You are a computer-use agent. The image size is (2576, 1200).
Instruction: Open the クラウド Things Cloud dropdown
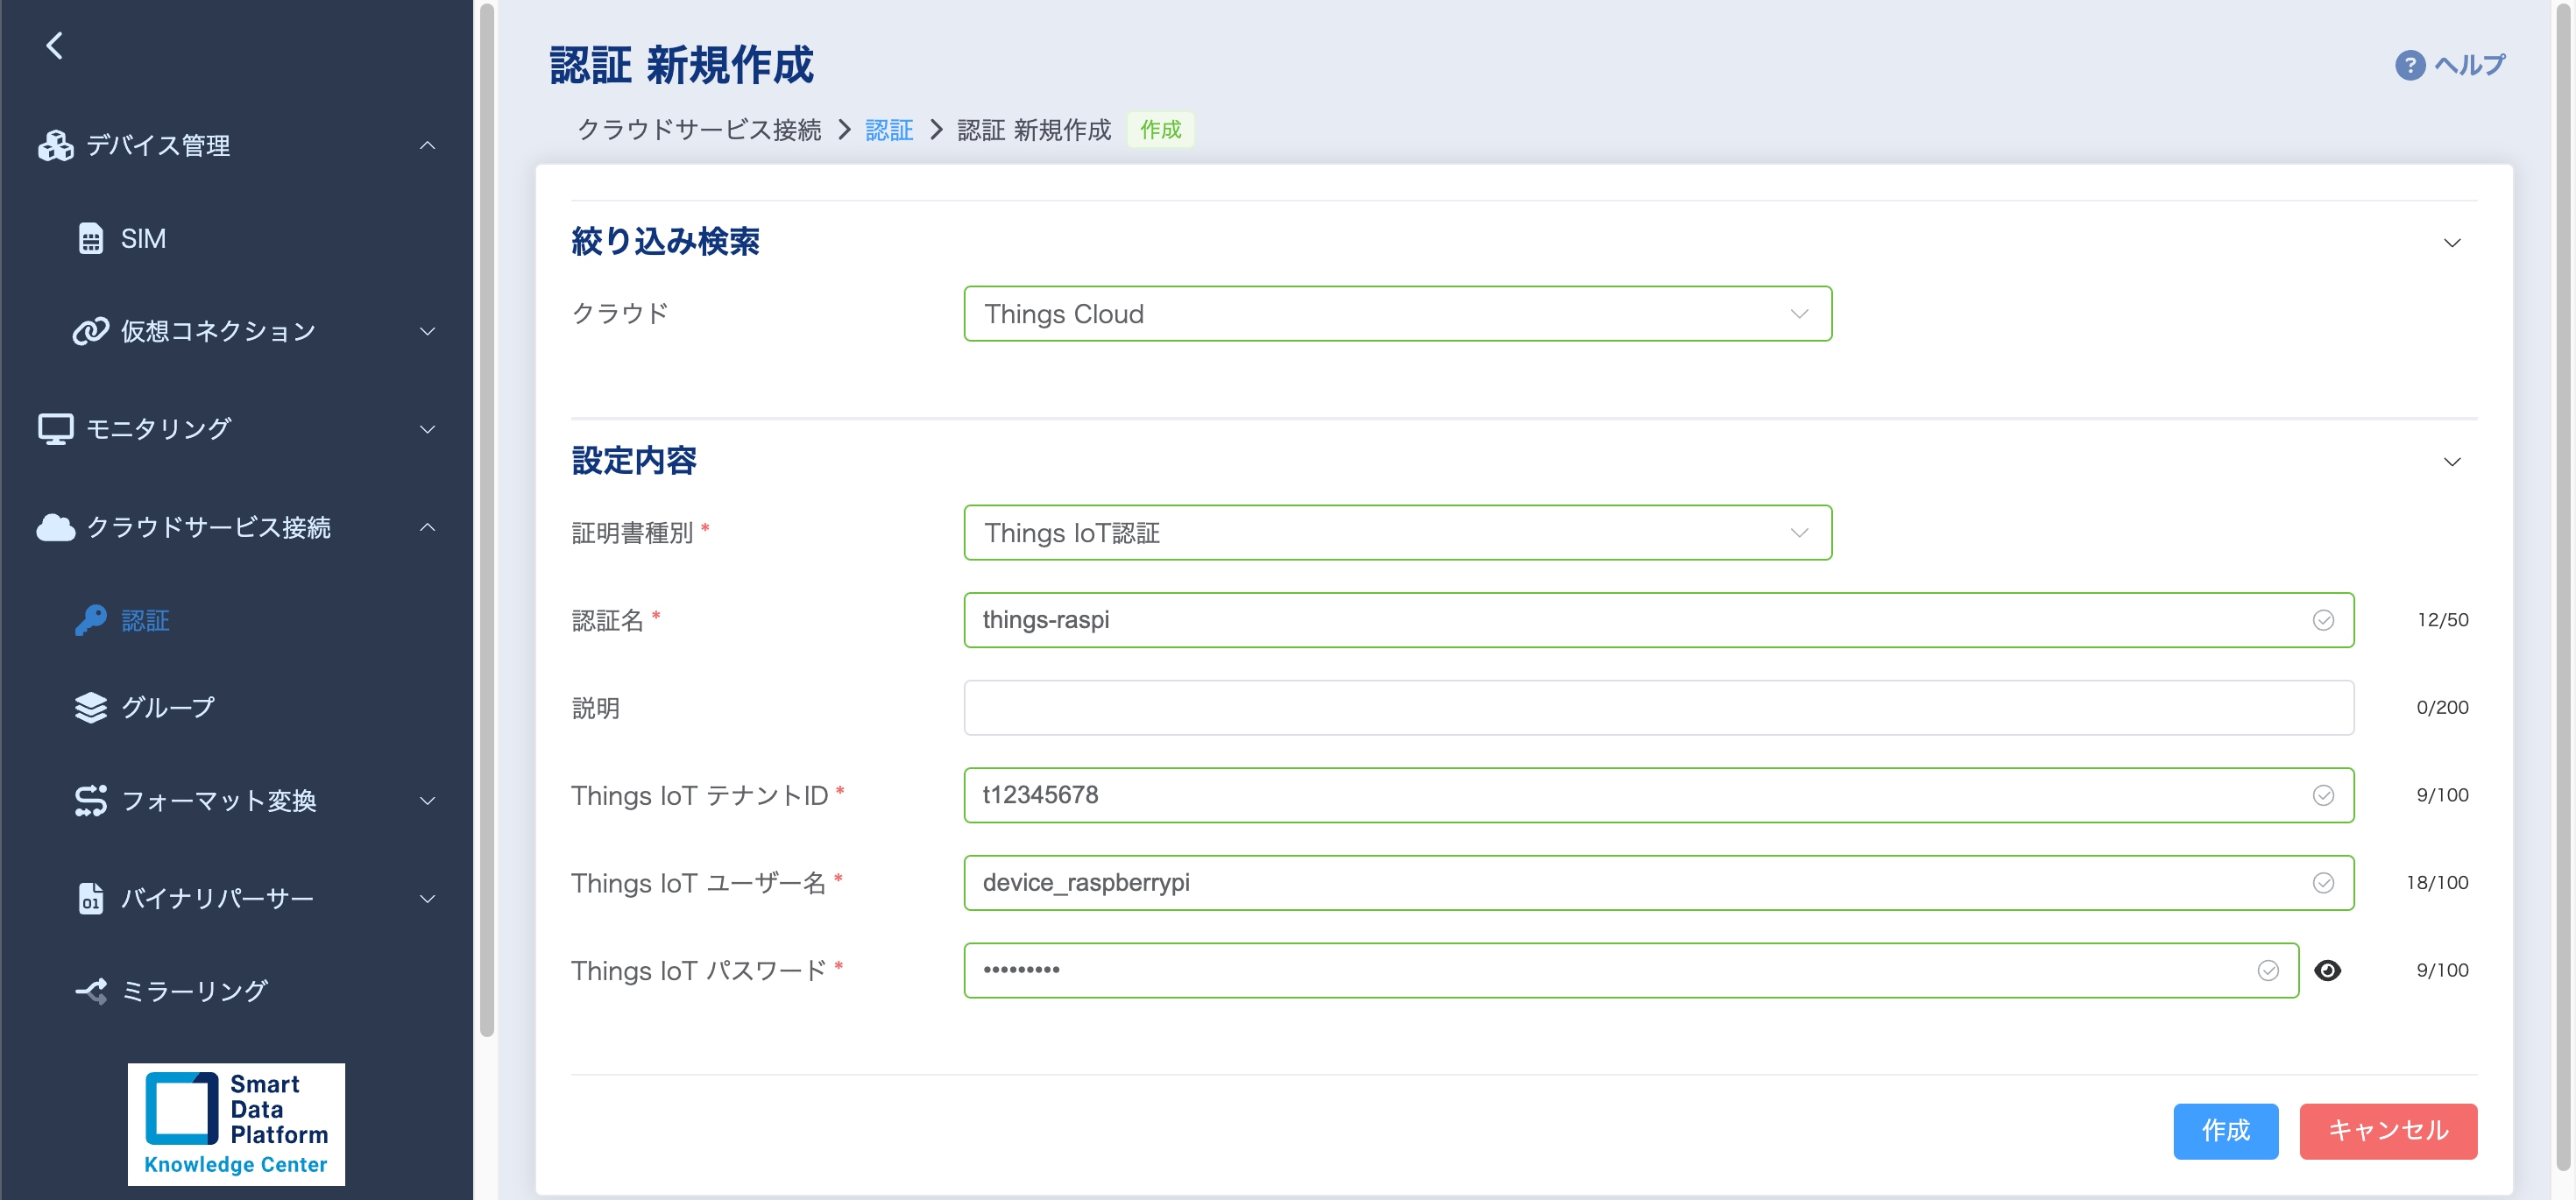1398,314
